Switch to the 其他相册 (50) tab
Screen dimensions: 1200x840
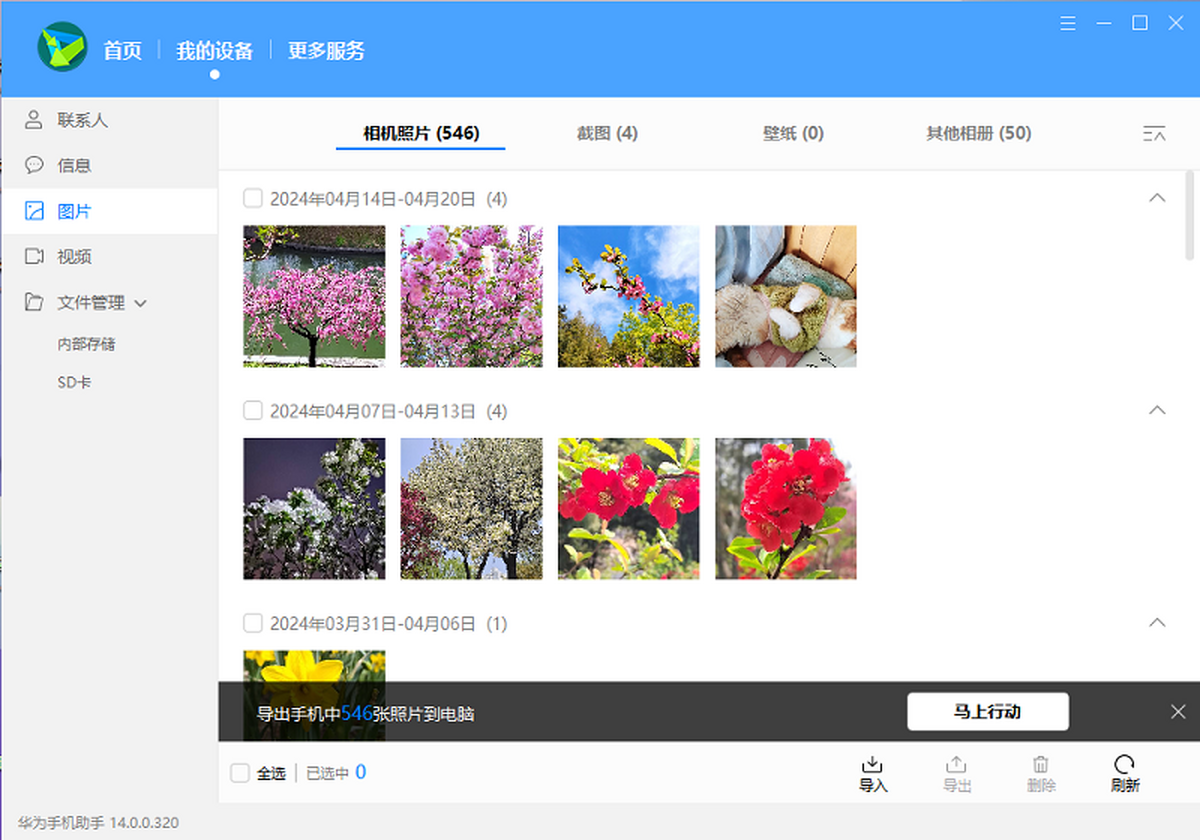978,133
